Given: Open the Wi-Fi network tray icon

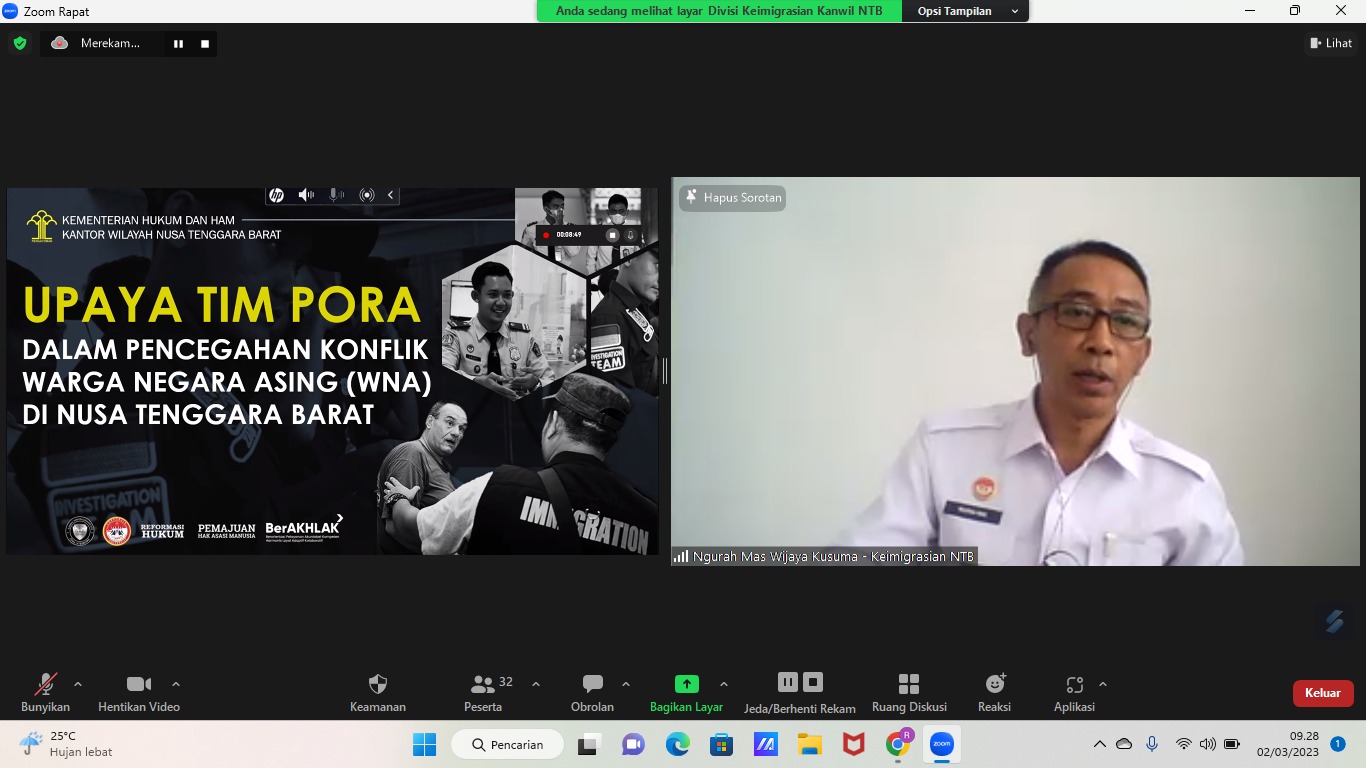Looking at the screenshot, I should click(x=1184, y=744).
